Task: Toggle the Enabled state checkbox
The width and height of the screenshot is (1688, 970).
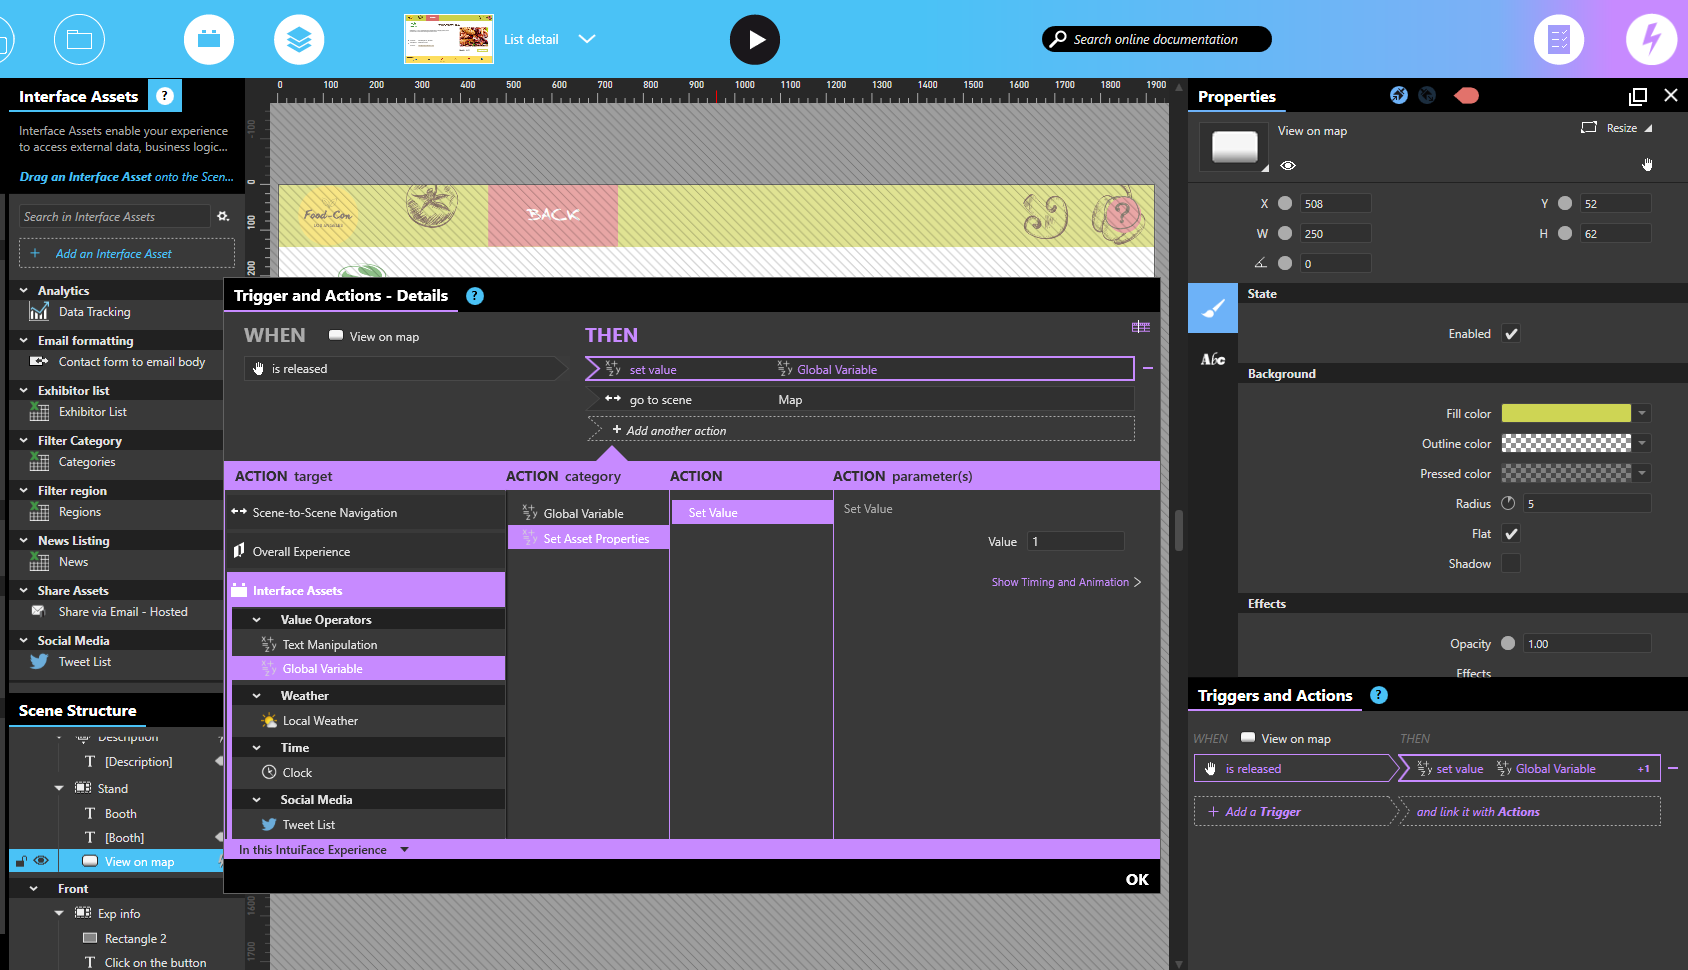Action: coord(1511,334)
